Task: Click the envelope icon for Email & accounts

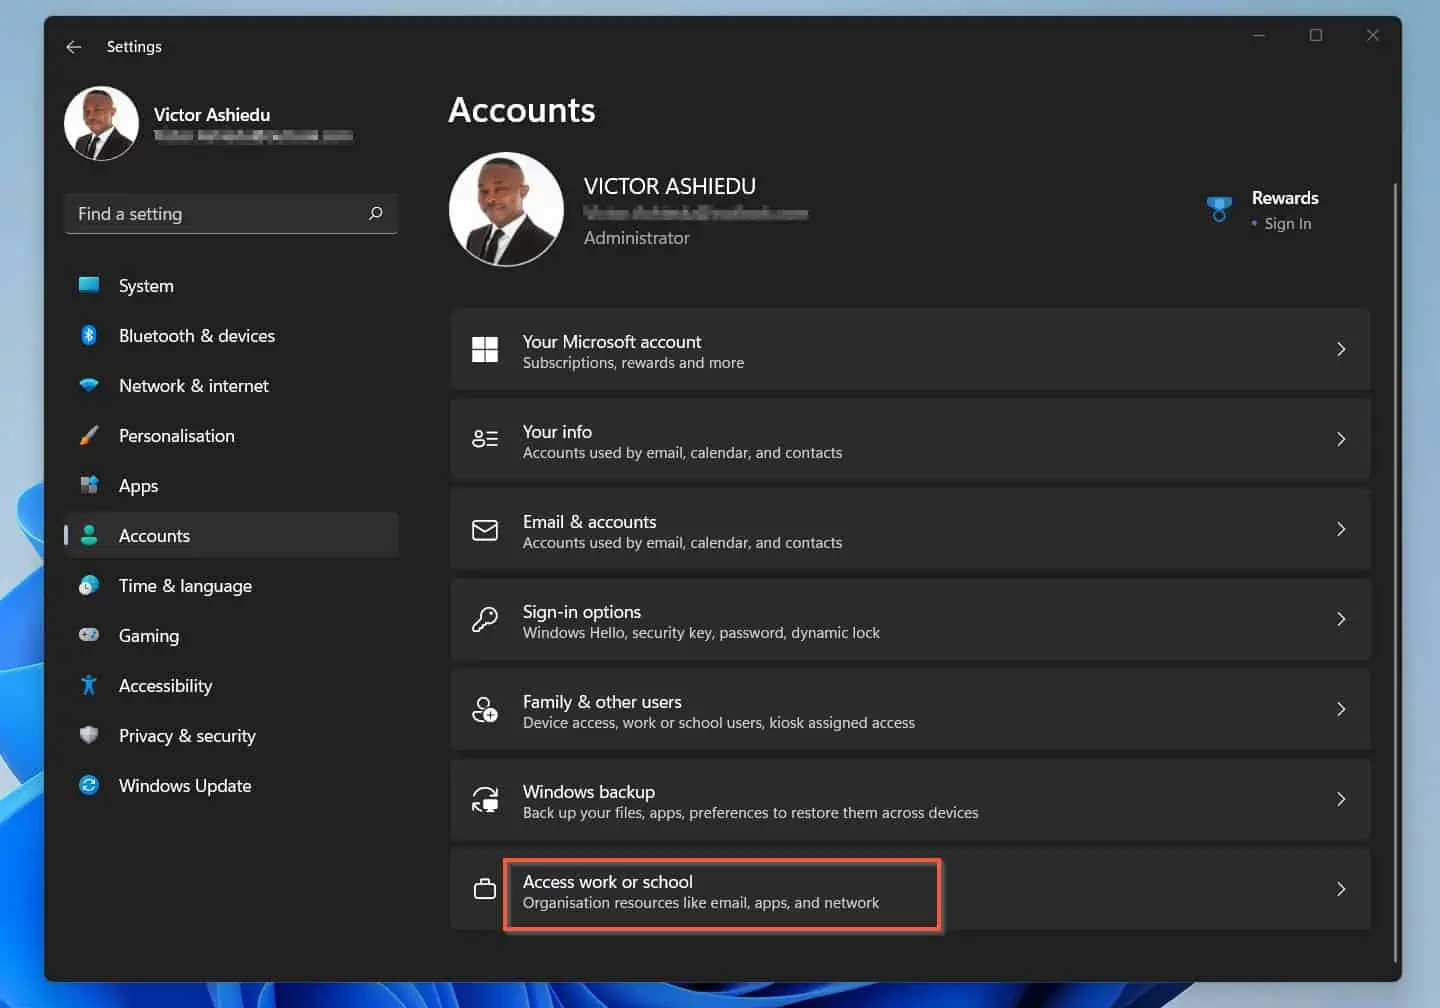Action: (x=485, y=529)
